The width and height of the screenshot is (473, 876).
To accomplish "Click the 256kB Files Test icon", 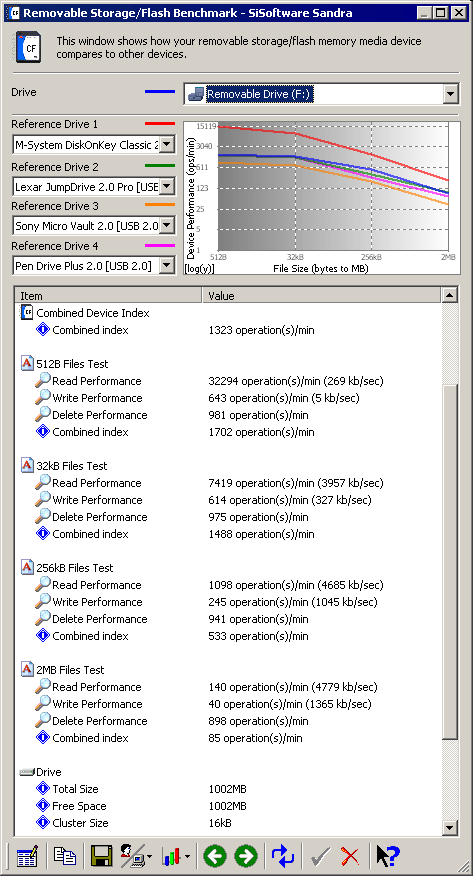I will coord(27,568).
